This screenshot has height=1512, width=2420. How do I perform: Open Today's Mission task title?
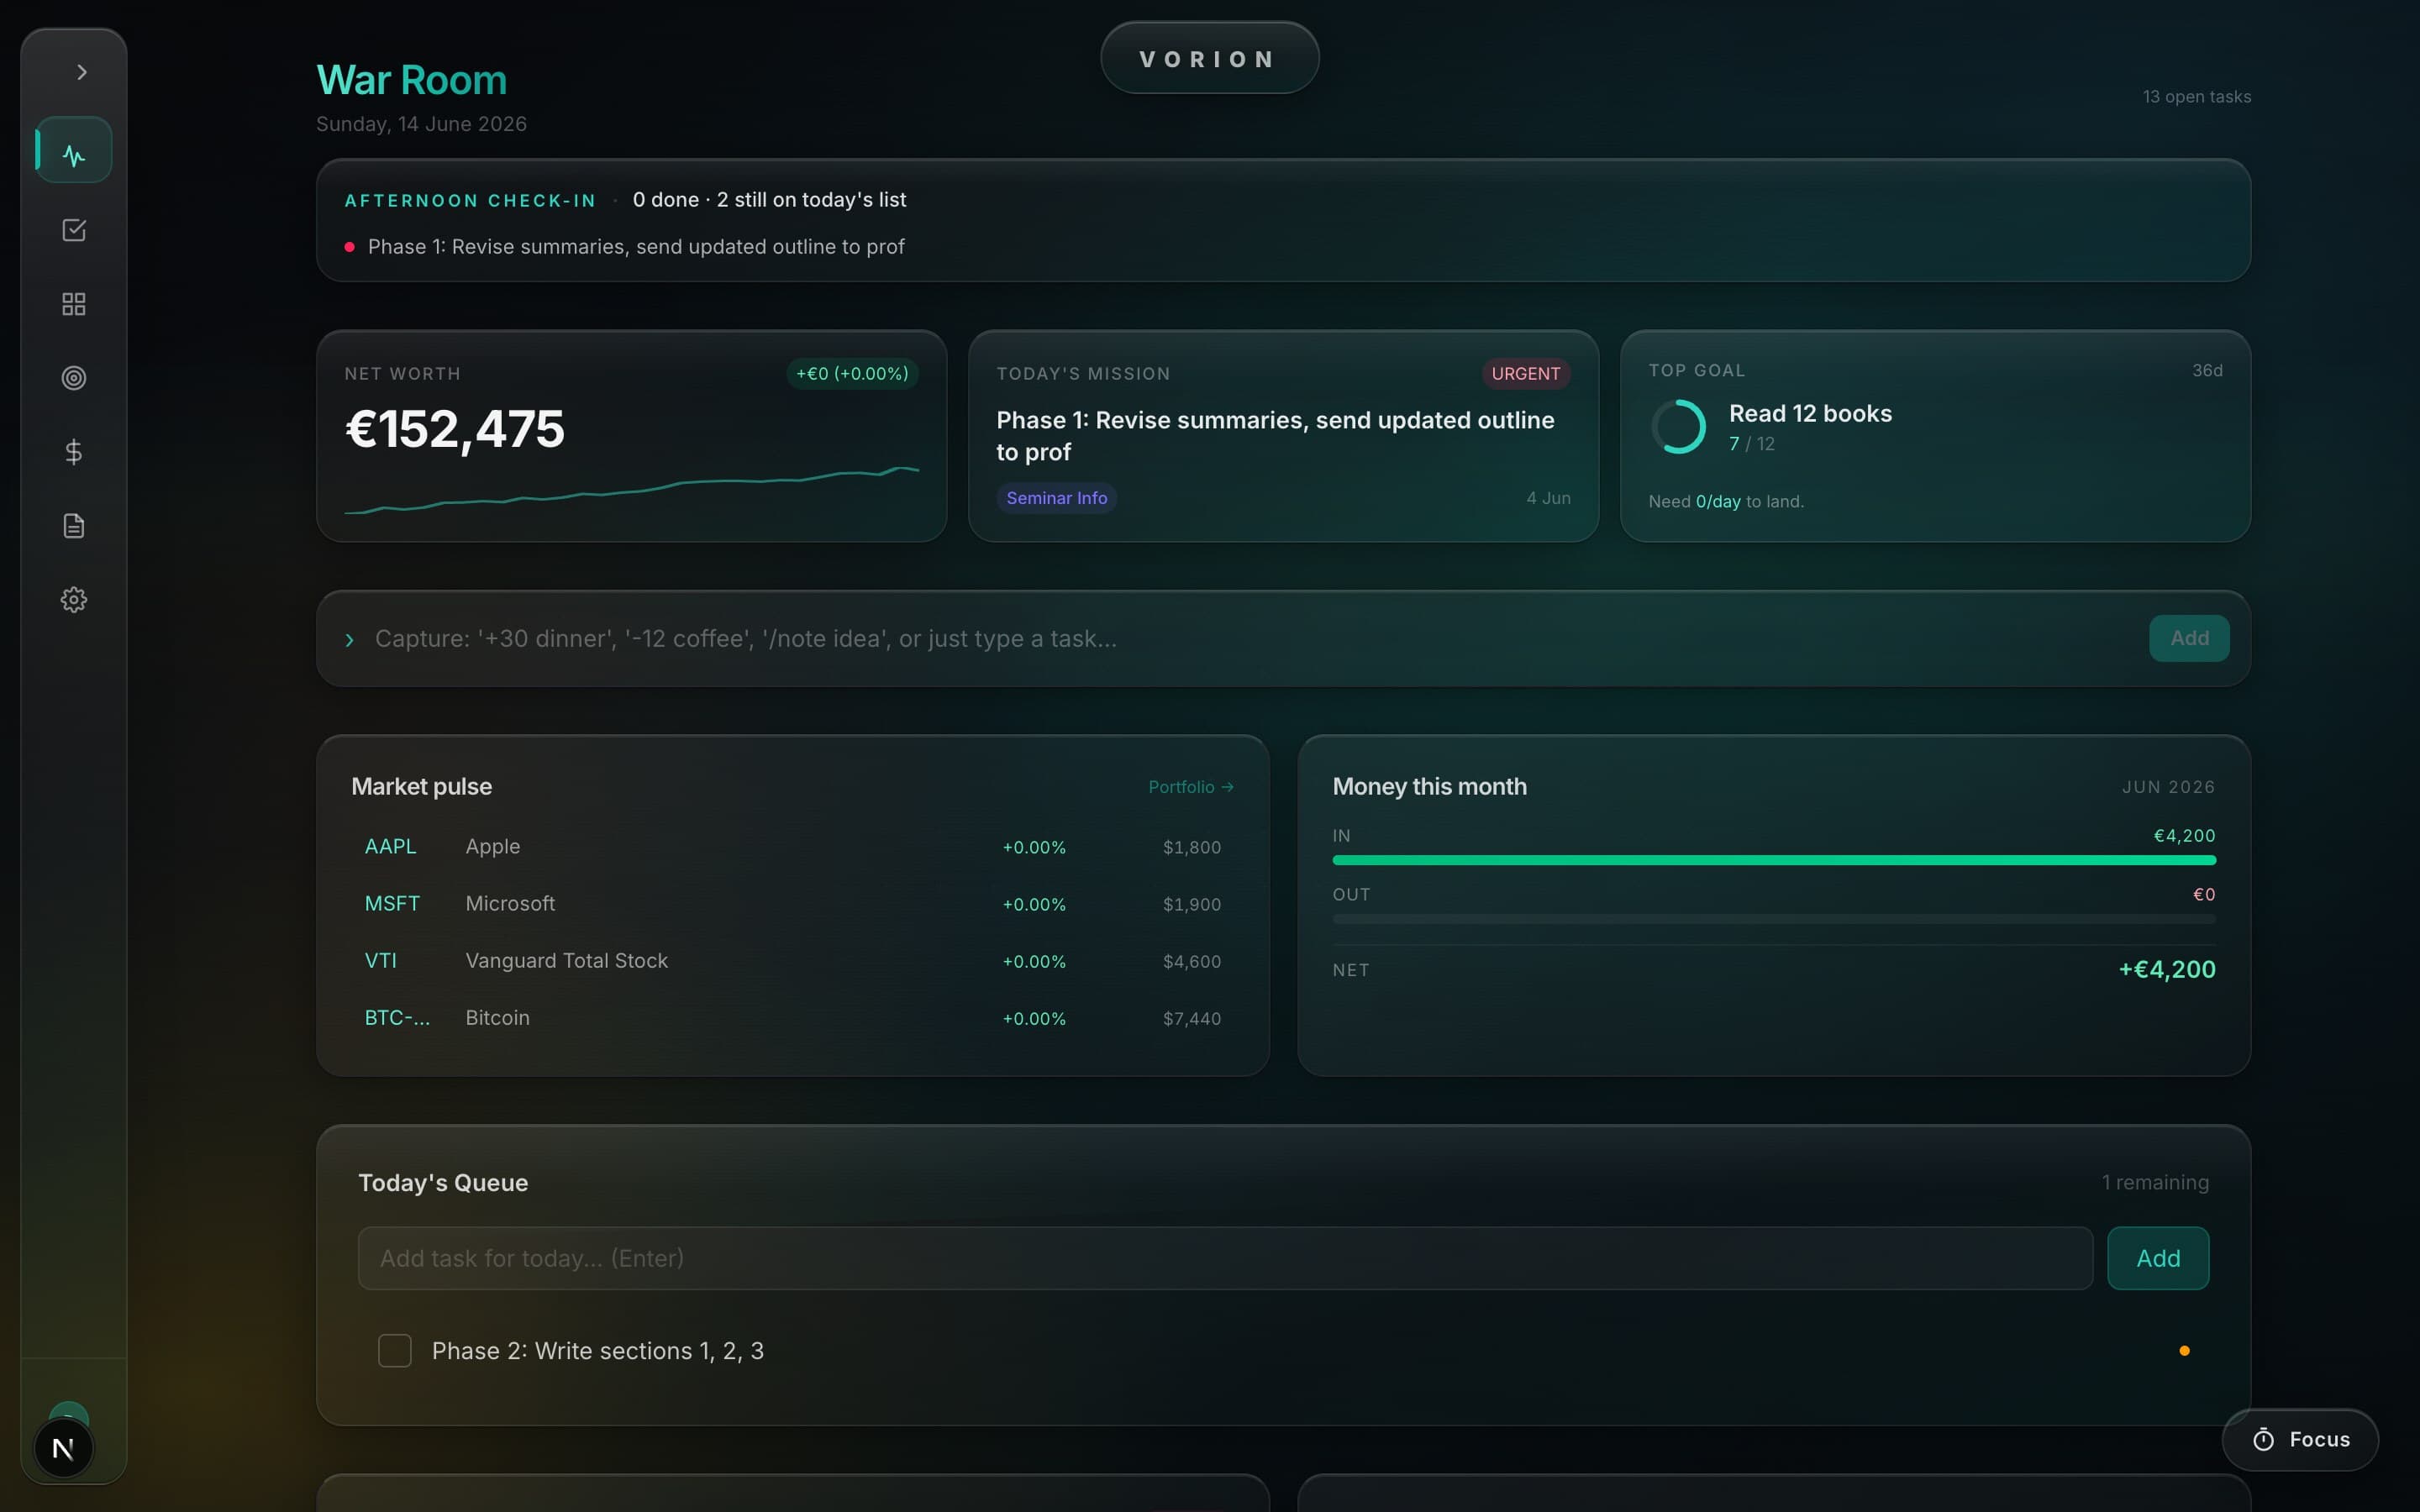tap(1275, 436)
